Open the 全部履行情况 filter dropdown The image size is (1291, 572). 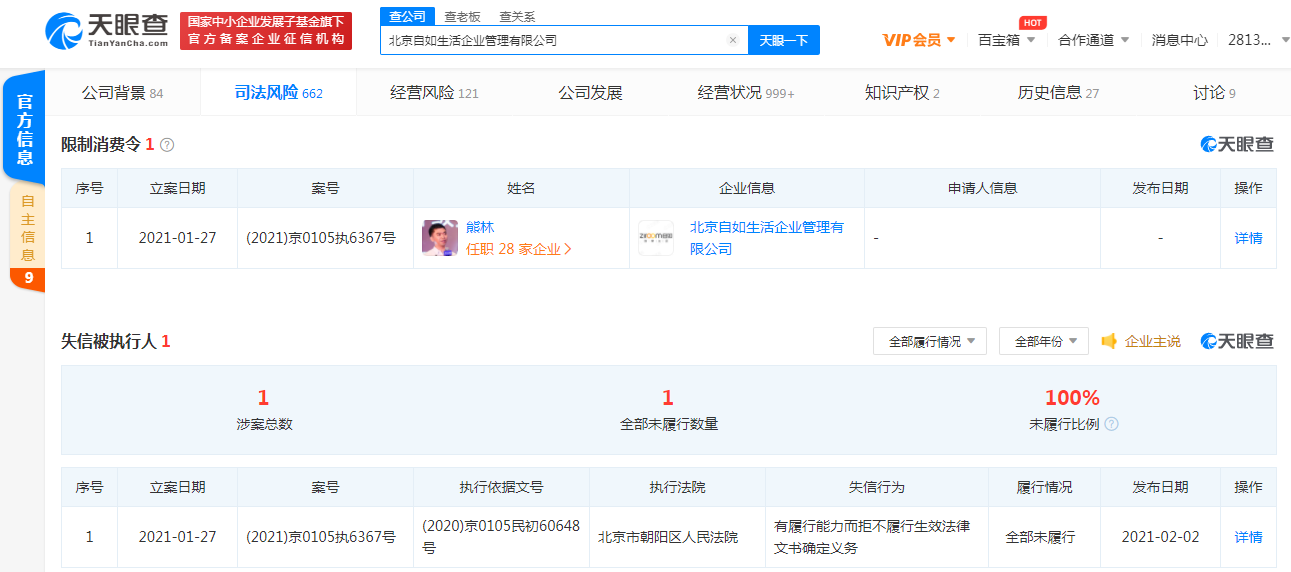tap(930, 341)
